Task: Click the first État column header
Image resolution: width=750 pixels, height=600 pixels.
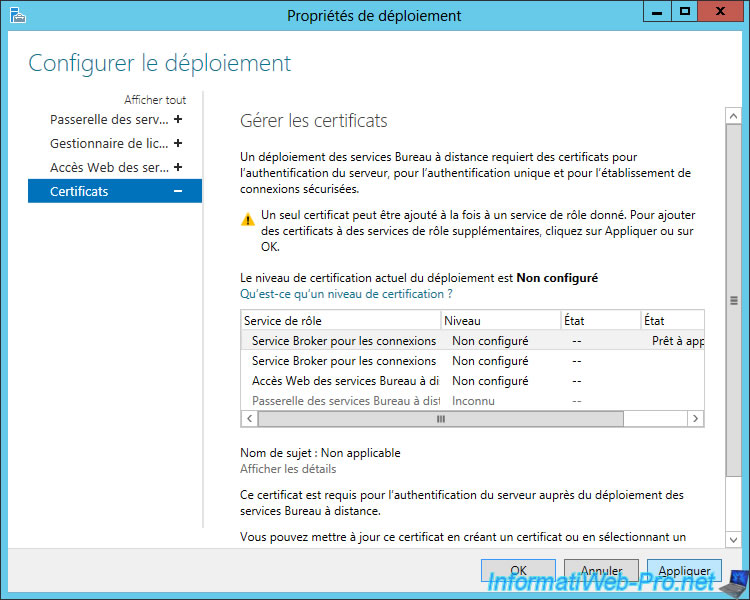Action: point(601,321)
